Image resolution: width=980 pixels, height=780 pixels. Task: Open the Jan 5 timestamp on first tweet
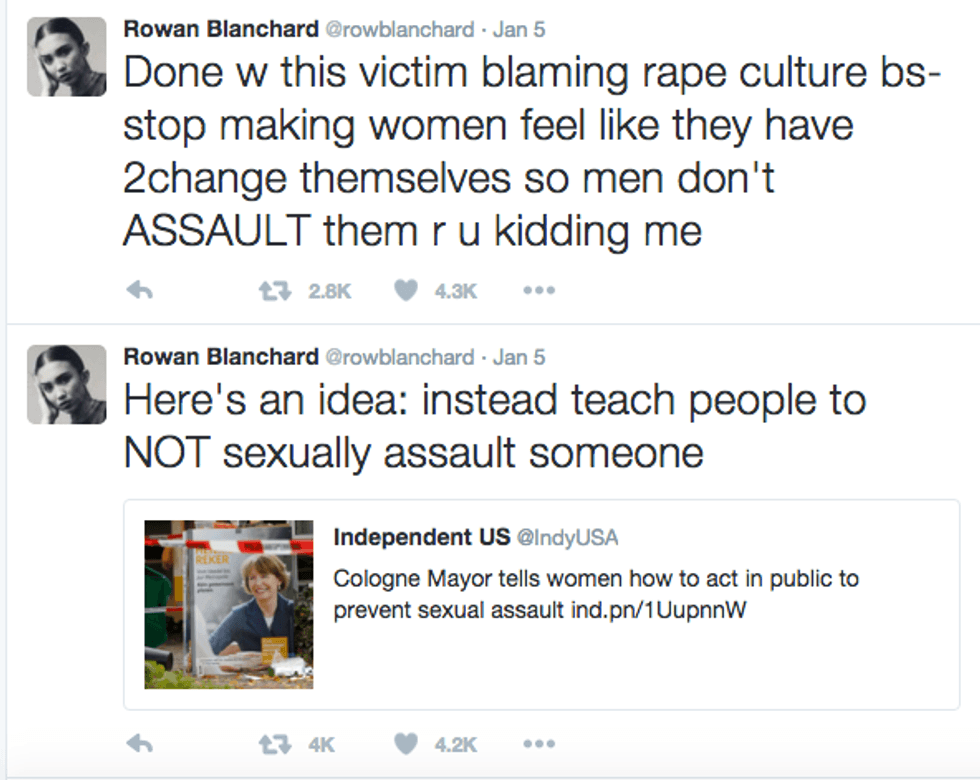click(519, 29)
